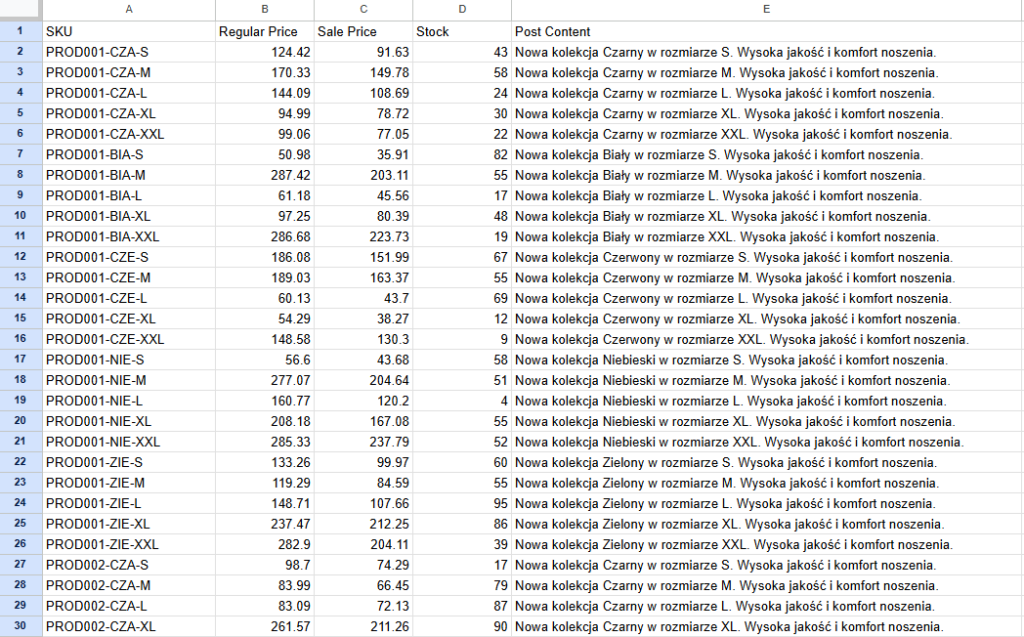This screenshot has height=637, width=1024.
Task: Select column D header
Action: 461,10
